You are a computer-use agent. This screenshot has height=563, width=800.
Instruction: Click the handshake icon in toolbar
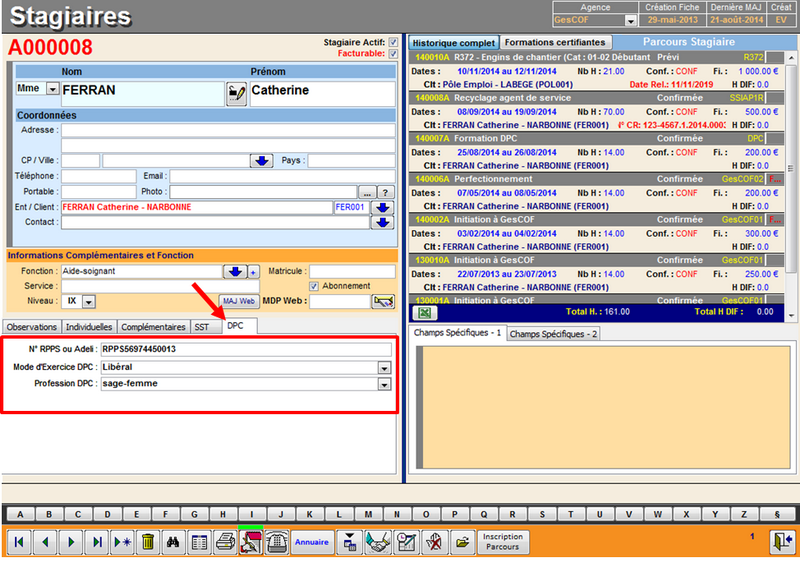pos(379,541)
